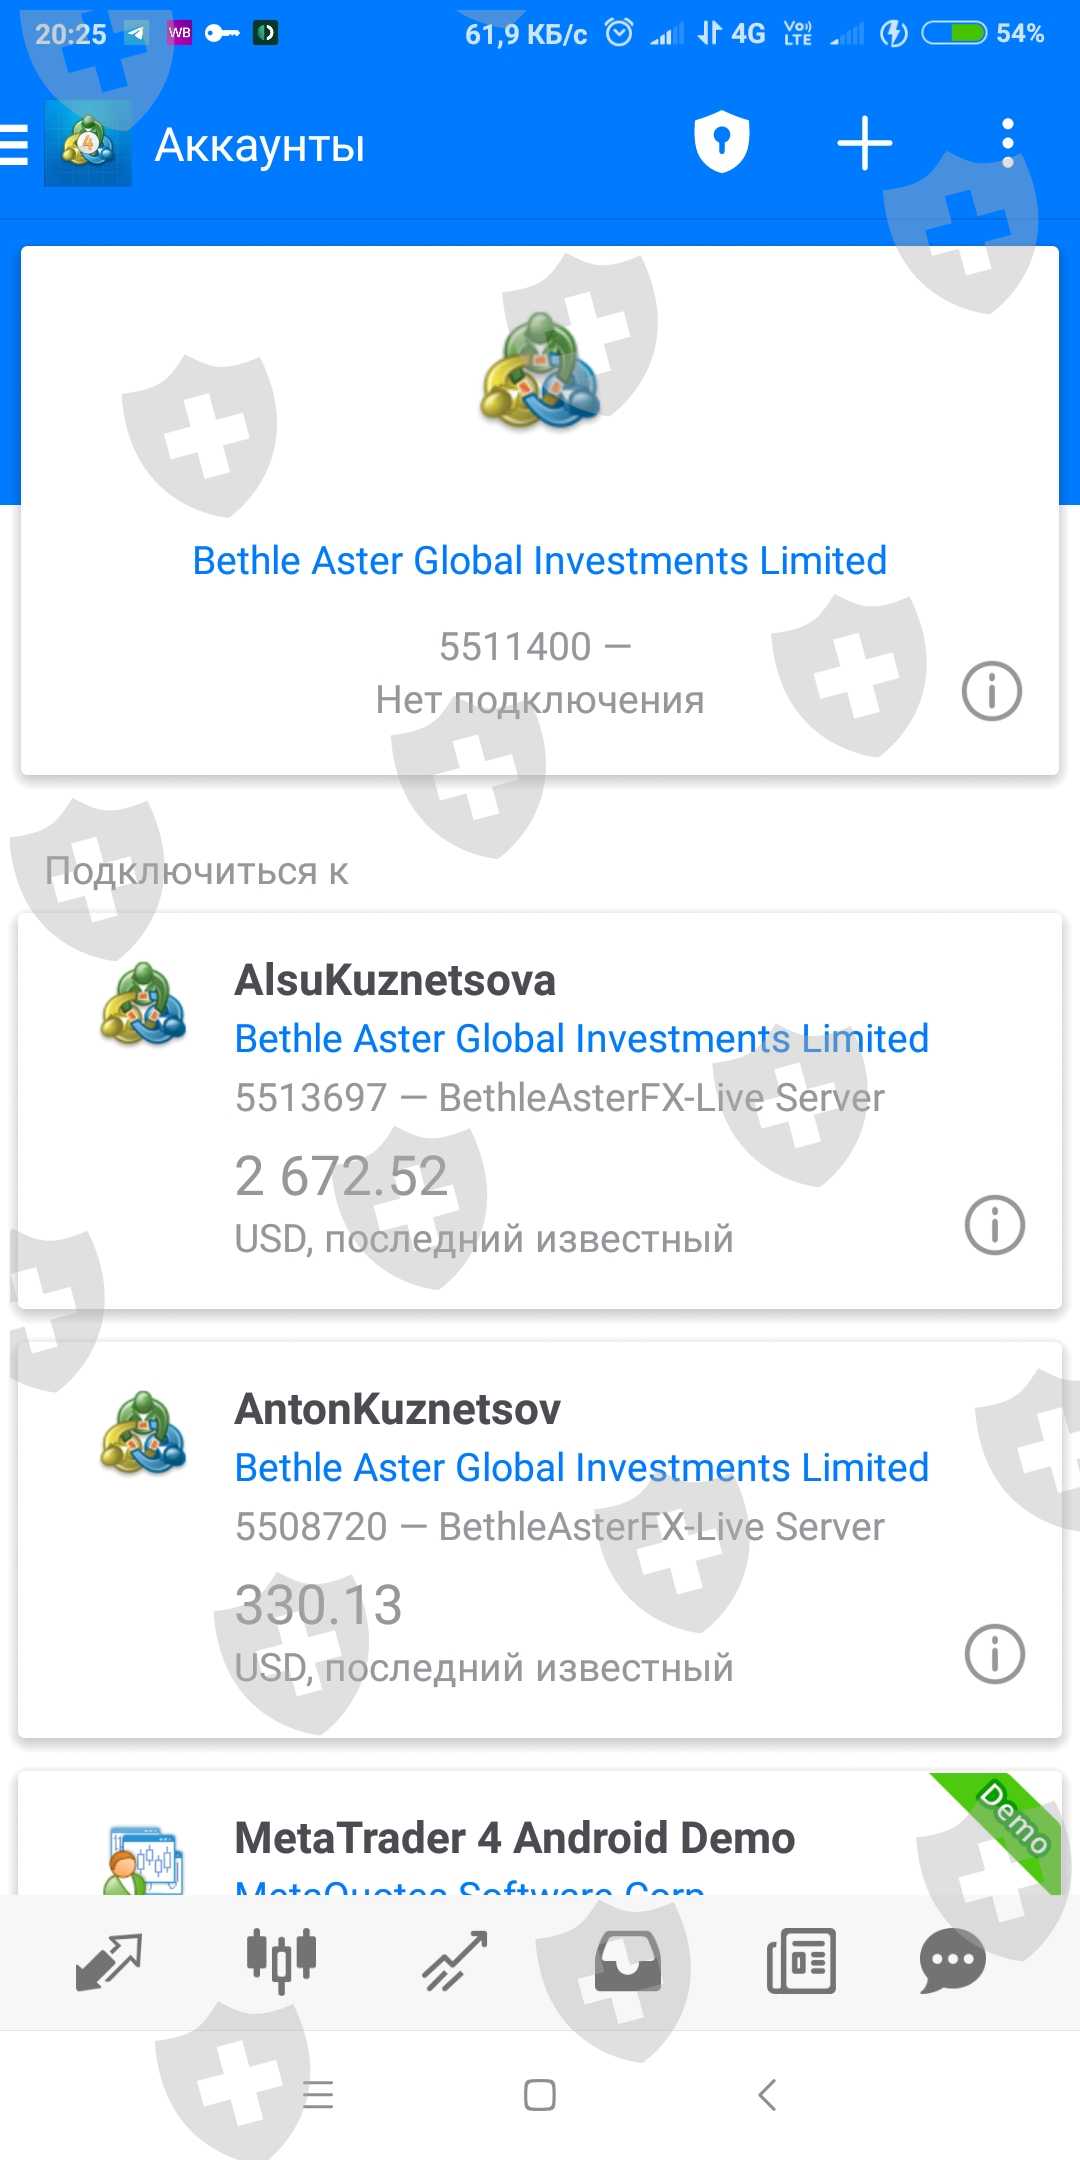Open the Trade tab
The image size is (1080, 2160).
455,1960
